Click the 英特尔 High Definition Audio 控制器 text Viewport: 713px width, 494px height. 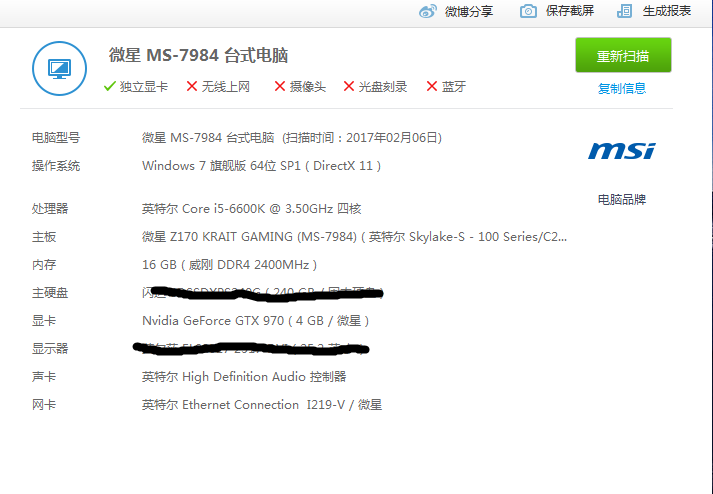coord(244,377)
